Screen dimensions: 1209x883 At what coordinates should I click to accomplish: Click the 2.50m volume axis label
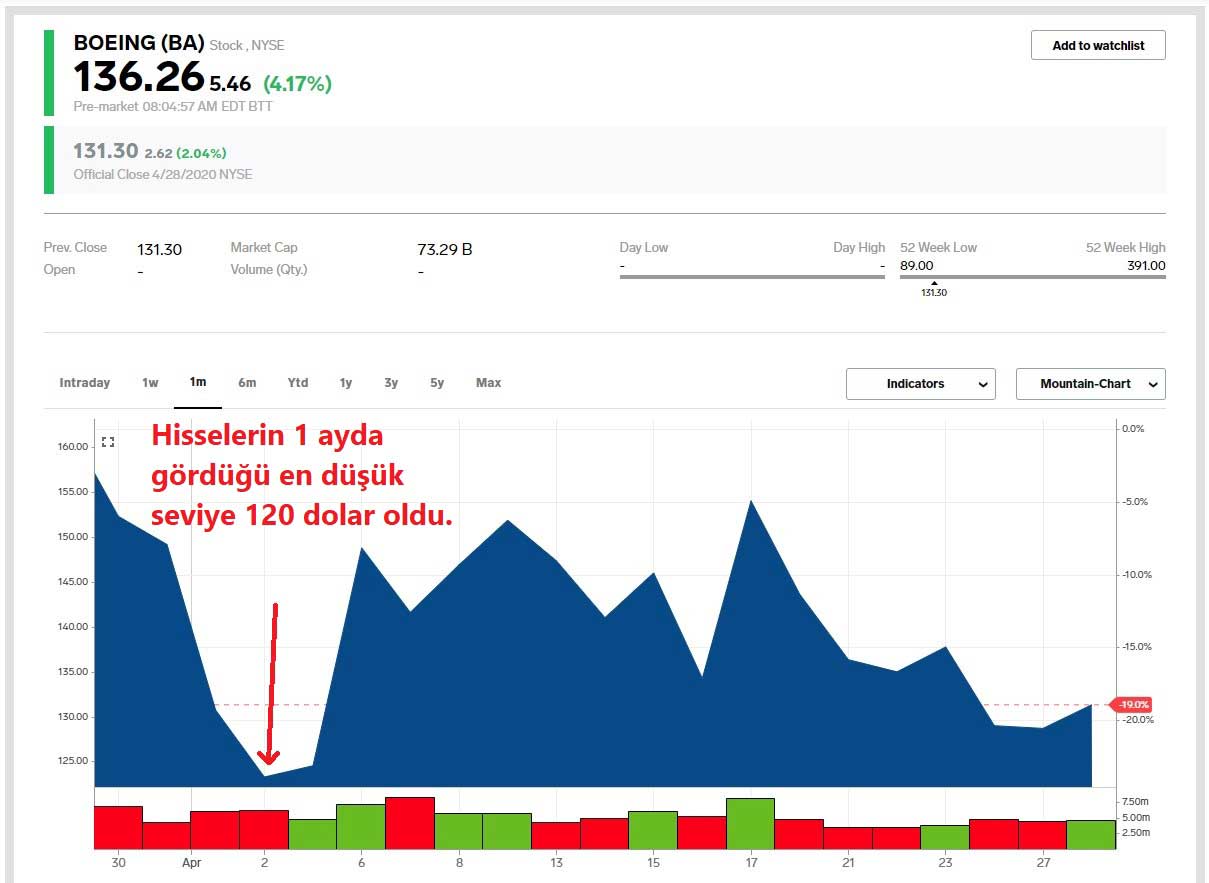pos(1136,832)
